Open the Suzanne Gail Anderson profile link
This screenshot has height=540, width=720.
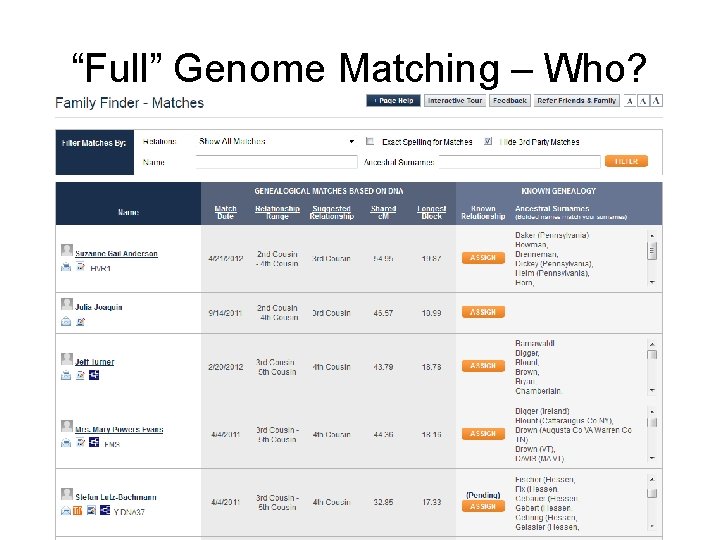click(116, 254)
